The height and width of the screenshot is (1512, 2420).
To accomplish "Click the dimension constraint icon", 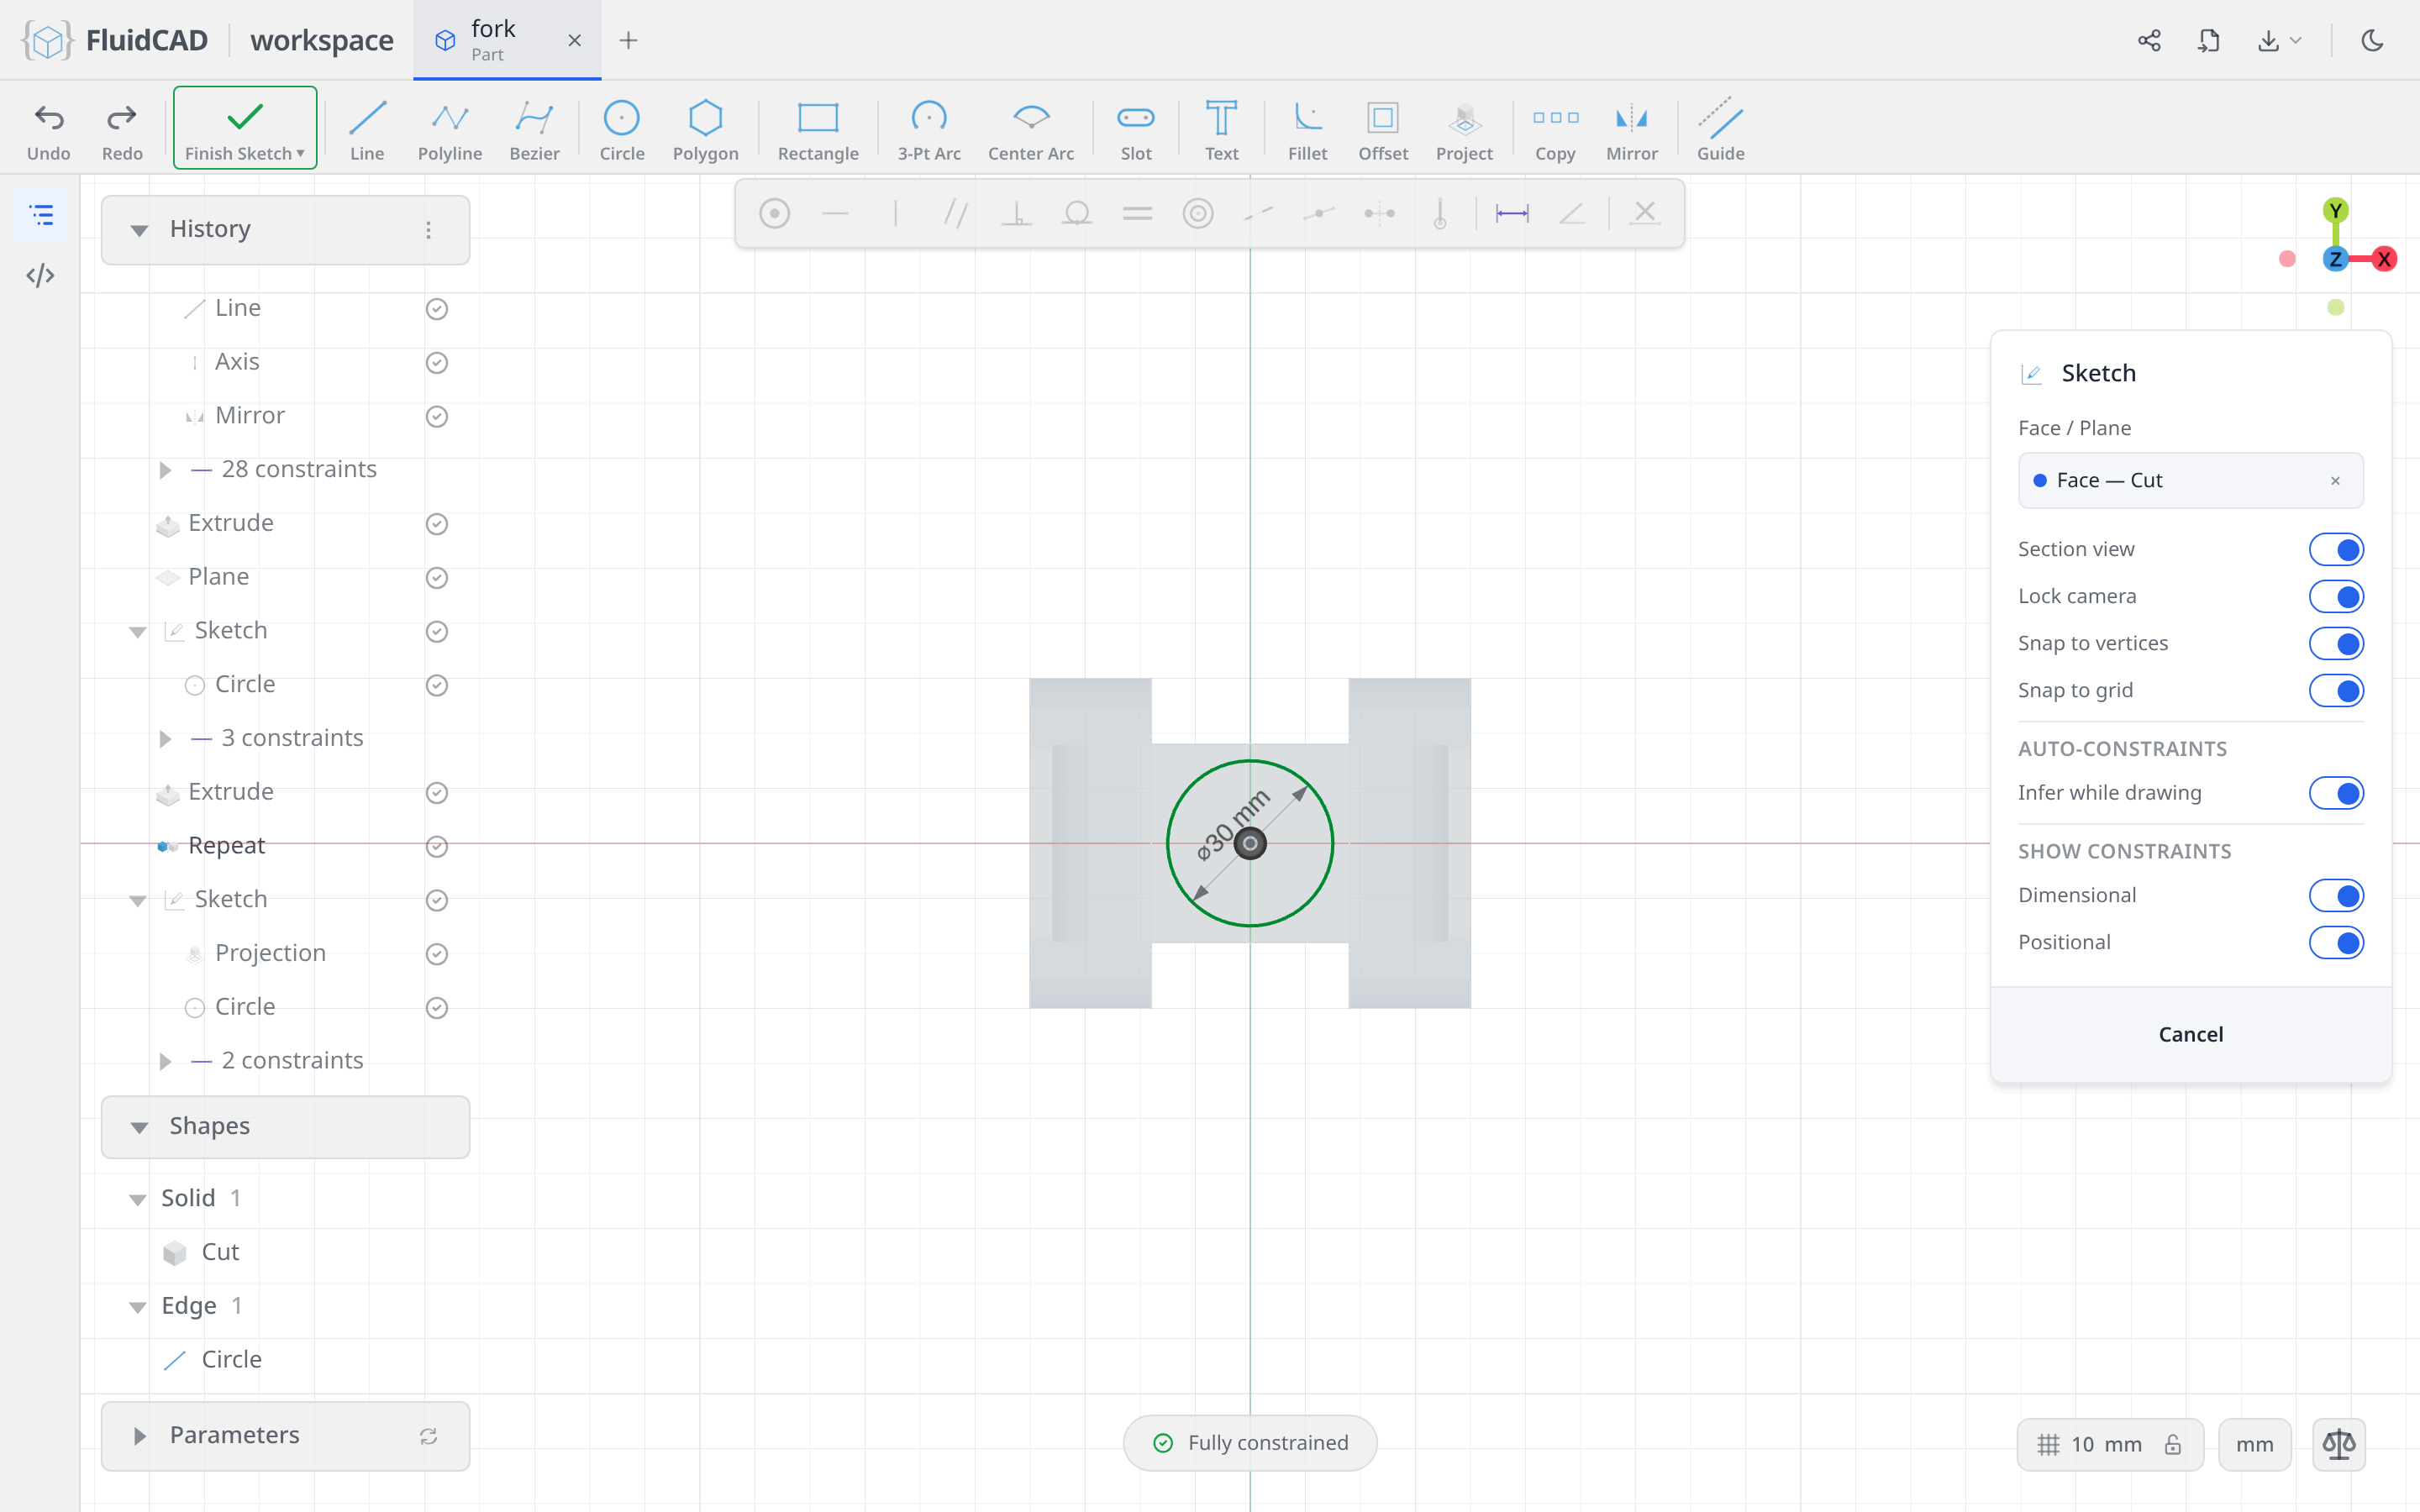I will click(1511, 213).
